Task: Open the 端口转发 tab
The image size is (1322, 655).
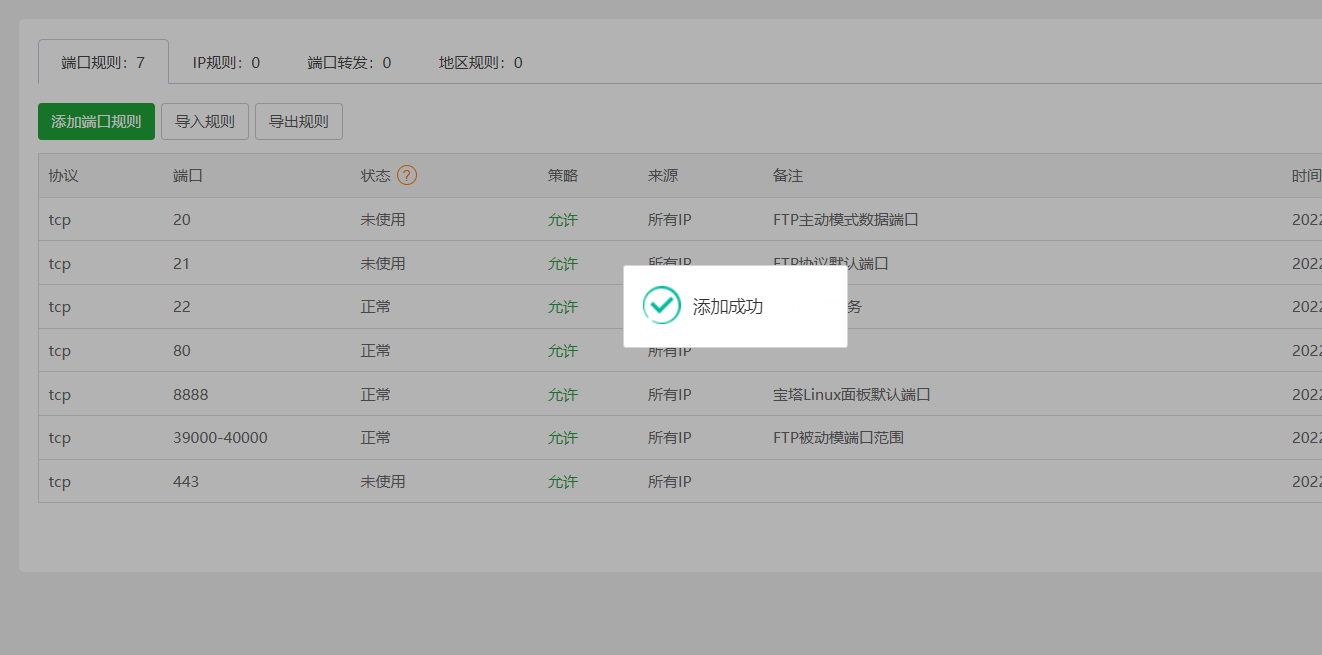Action: [x=349, y=62]
